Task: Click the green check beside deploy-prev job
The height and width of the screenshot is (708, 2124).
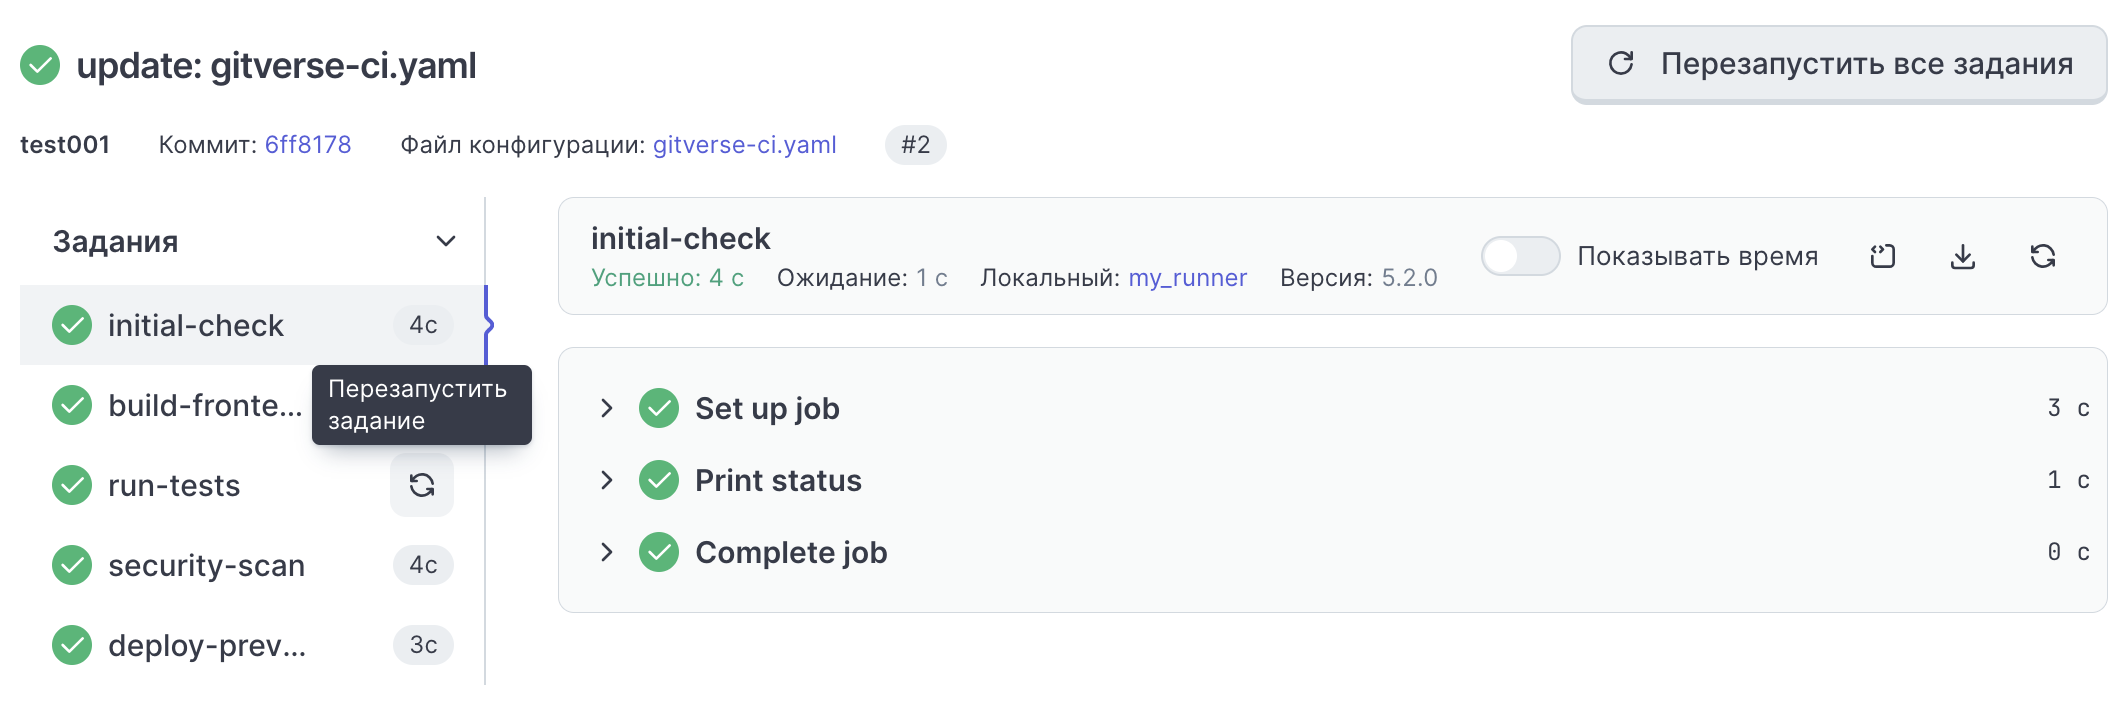Action: (x=72, y=645)
